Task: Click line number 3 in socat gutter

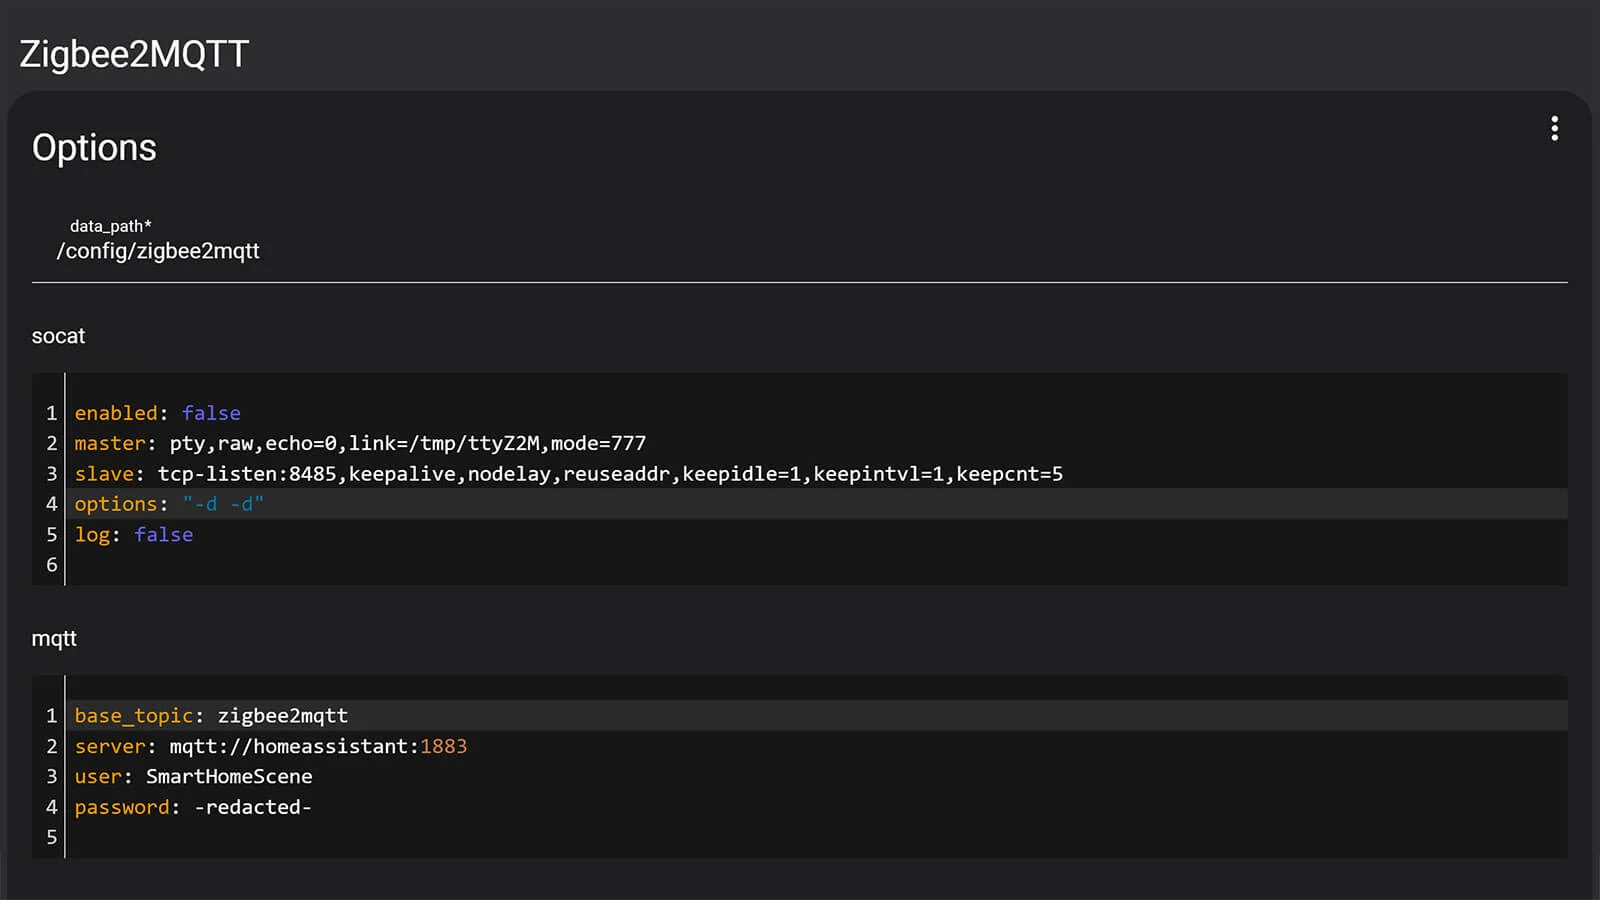Action: point(51,474)
